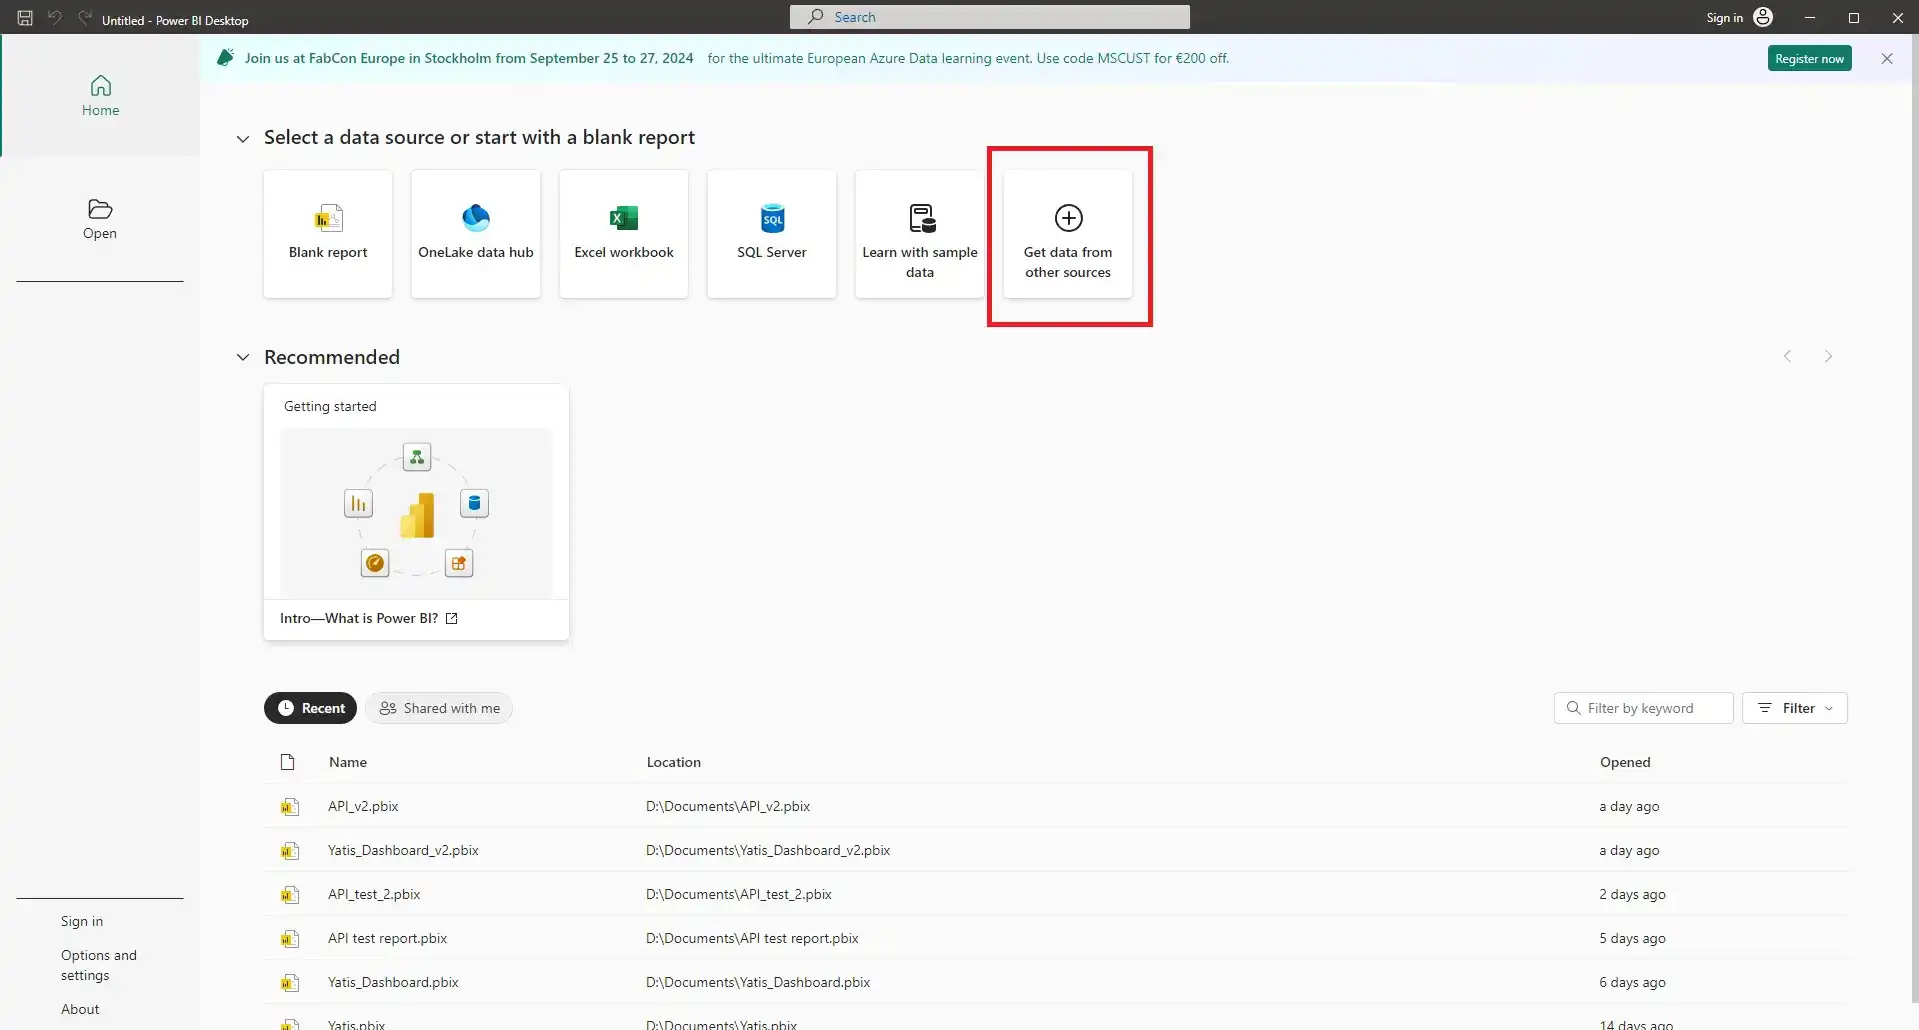This screenshot has width=1919, height=1030.
Task: Click the next arrow in Recommended carousel
Action: pyautogui.click(x=1828, y=356)
